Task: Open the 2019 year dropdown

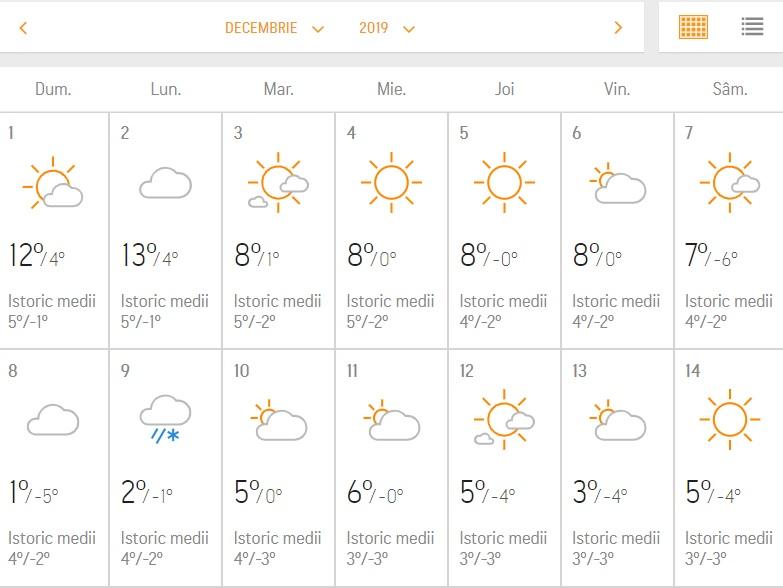Action: point(386,28)
